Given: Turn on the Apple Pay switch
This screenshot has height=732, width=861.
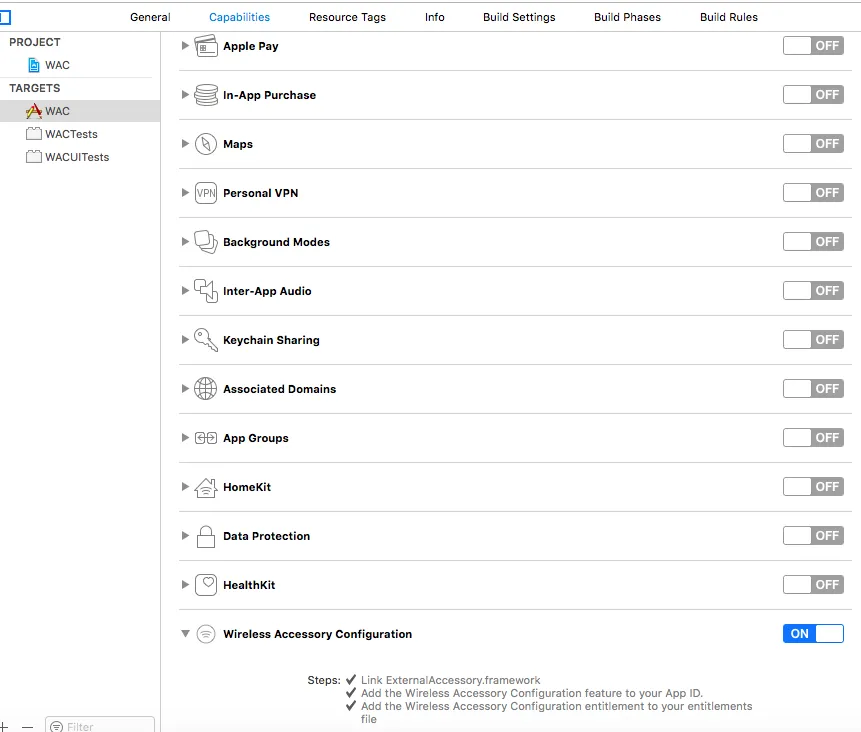Looking at the screenshot, I should point(813,46).
